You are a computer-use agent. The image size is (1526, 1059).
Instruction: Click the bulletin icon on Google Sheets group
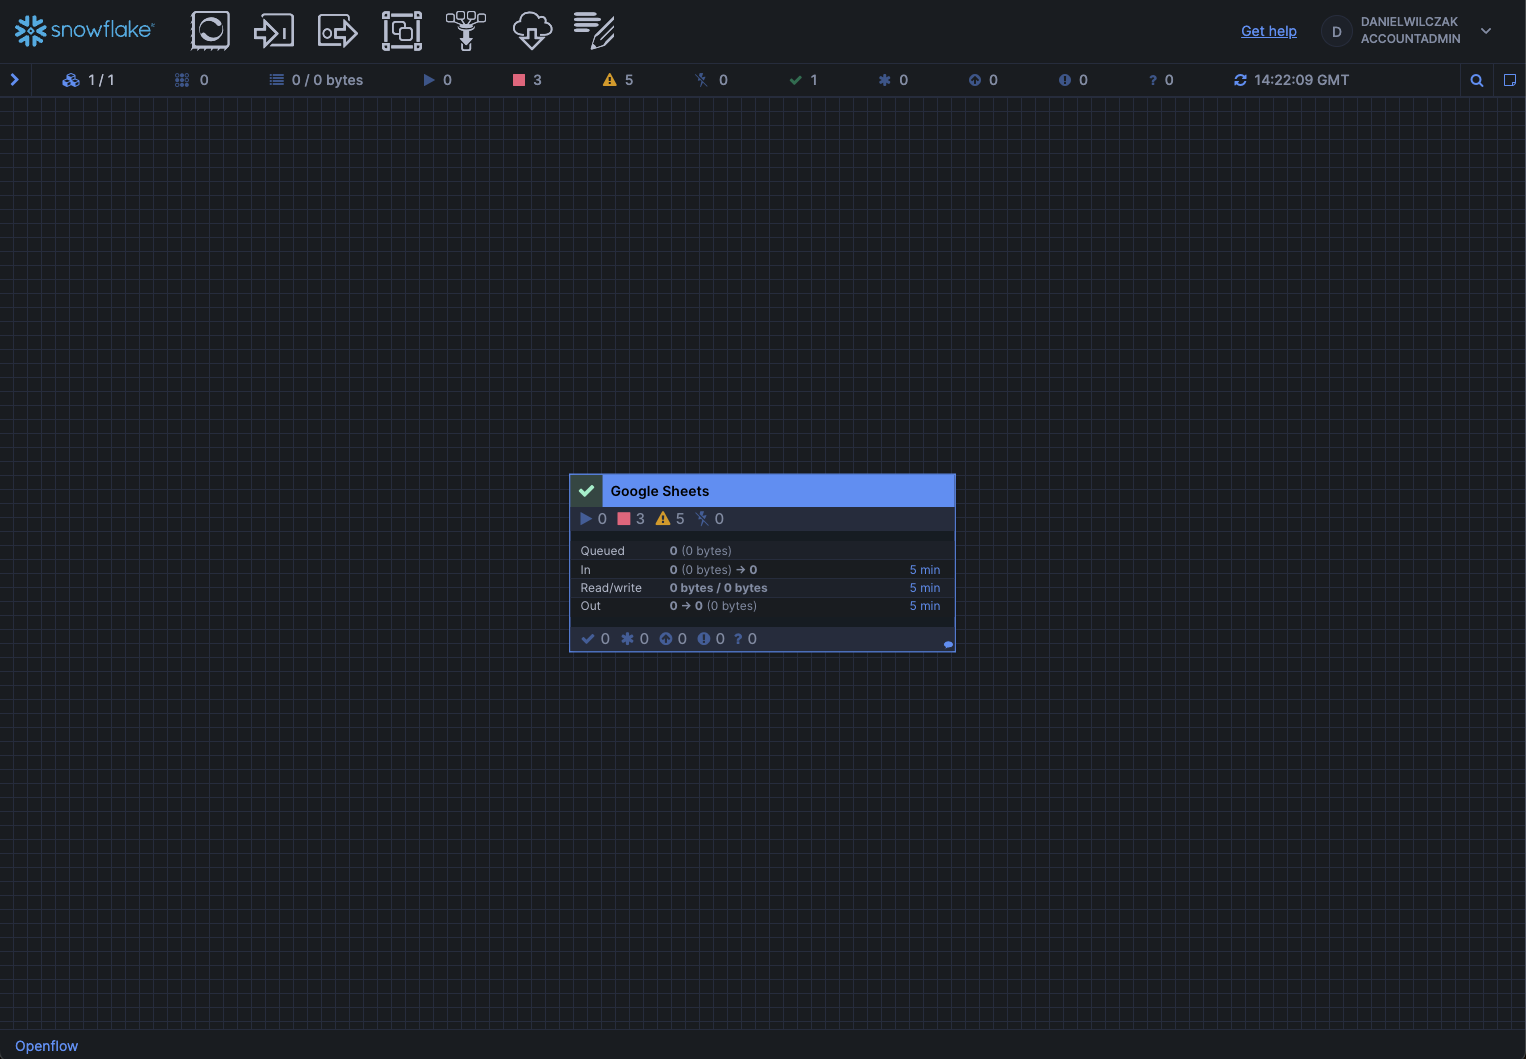tap(948, 644)
